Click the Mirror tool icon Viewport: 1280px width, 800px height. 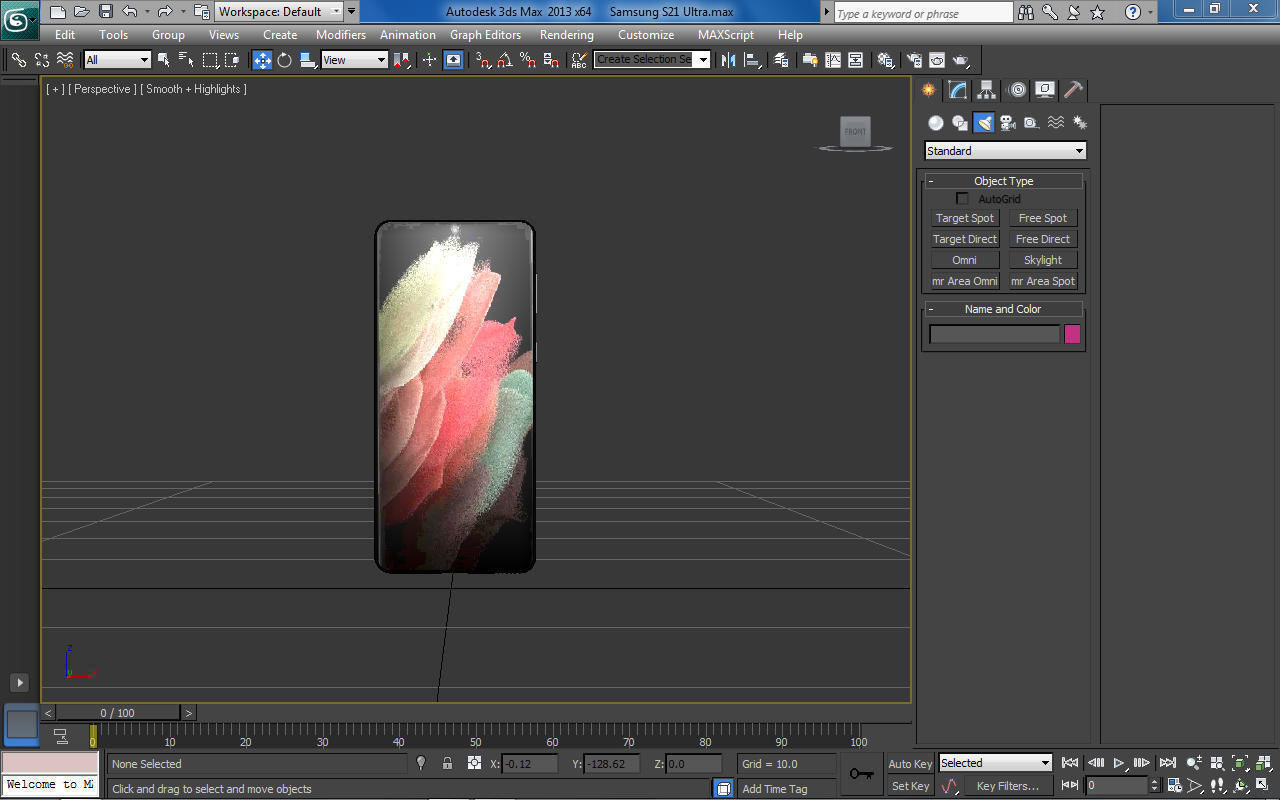pyautogui.click(x=728, y=60)
